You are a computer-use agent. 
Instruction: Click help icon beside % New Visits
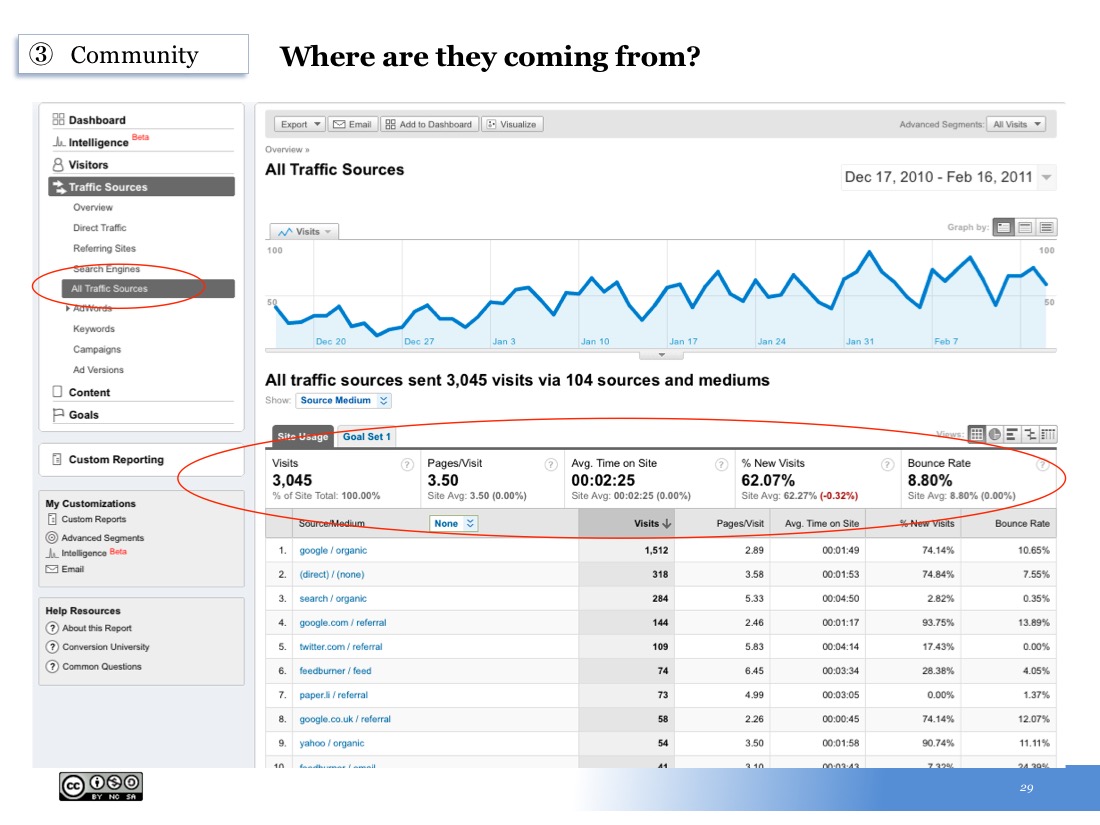coord(887,464)
